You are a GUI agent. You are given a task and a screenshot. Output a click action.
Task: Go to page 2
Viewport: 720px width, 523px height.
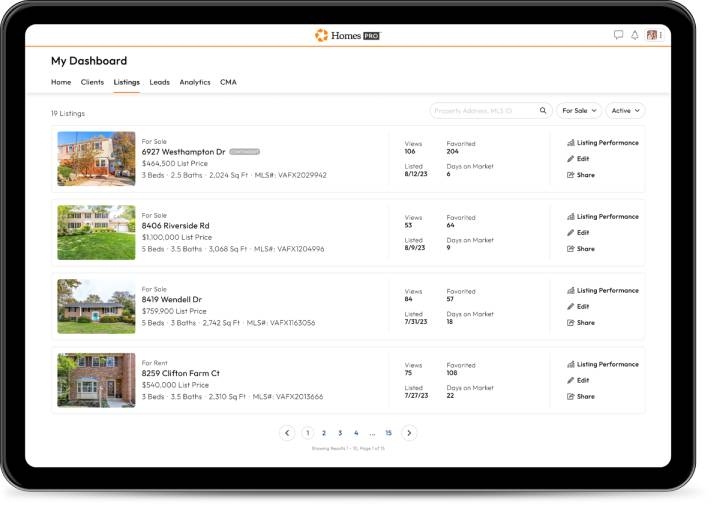click(x=324, y=433)
